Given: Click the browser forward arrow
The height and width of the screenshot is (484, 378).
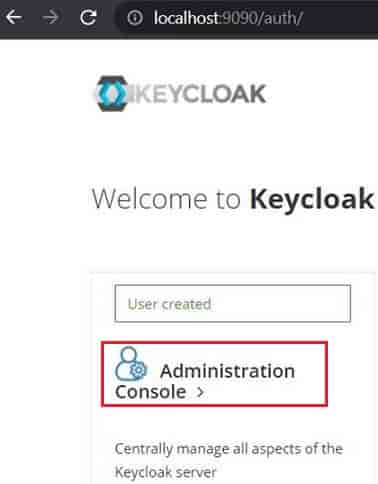Looking at the screenshot, I should [51, 17].
